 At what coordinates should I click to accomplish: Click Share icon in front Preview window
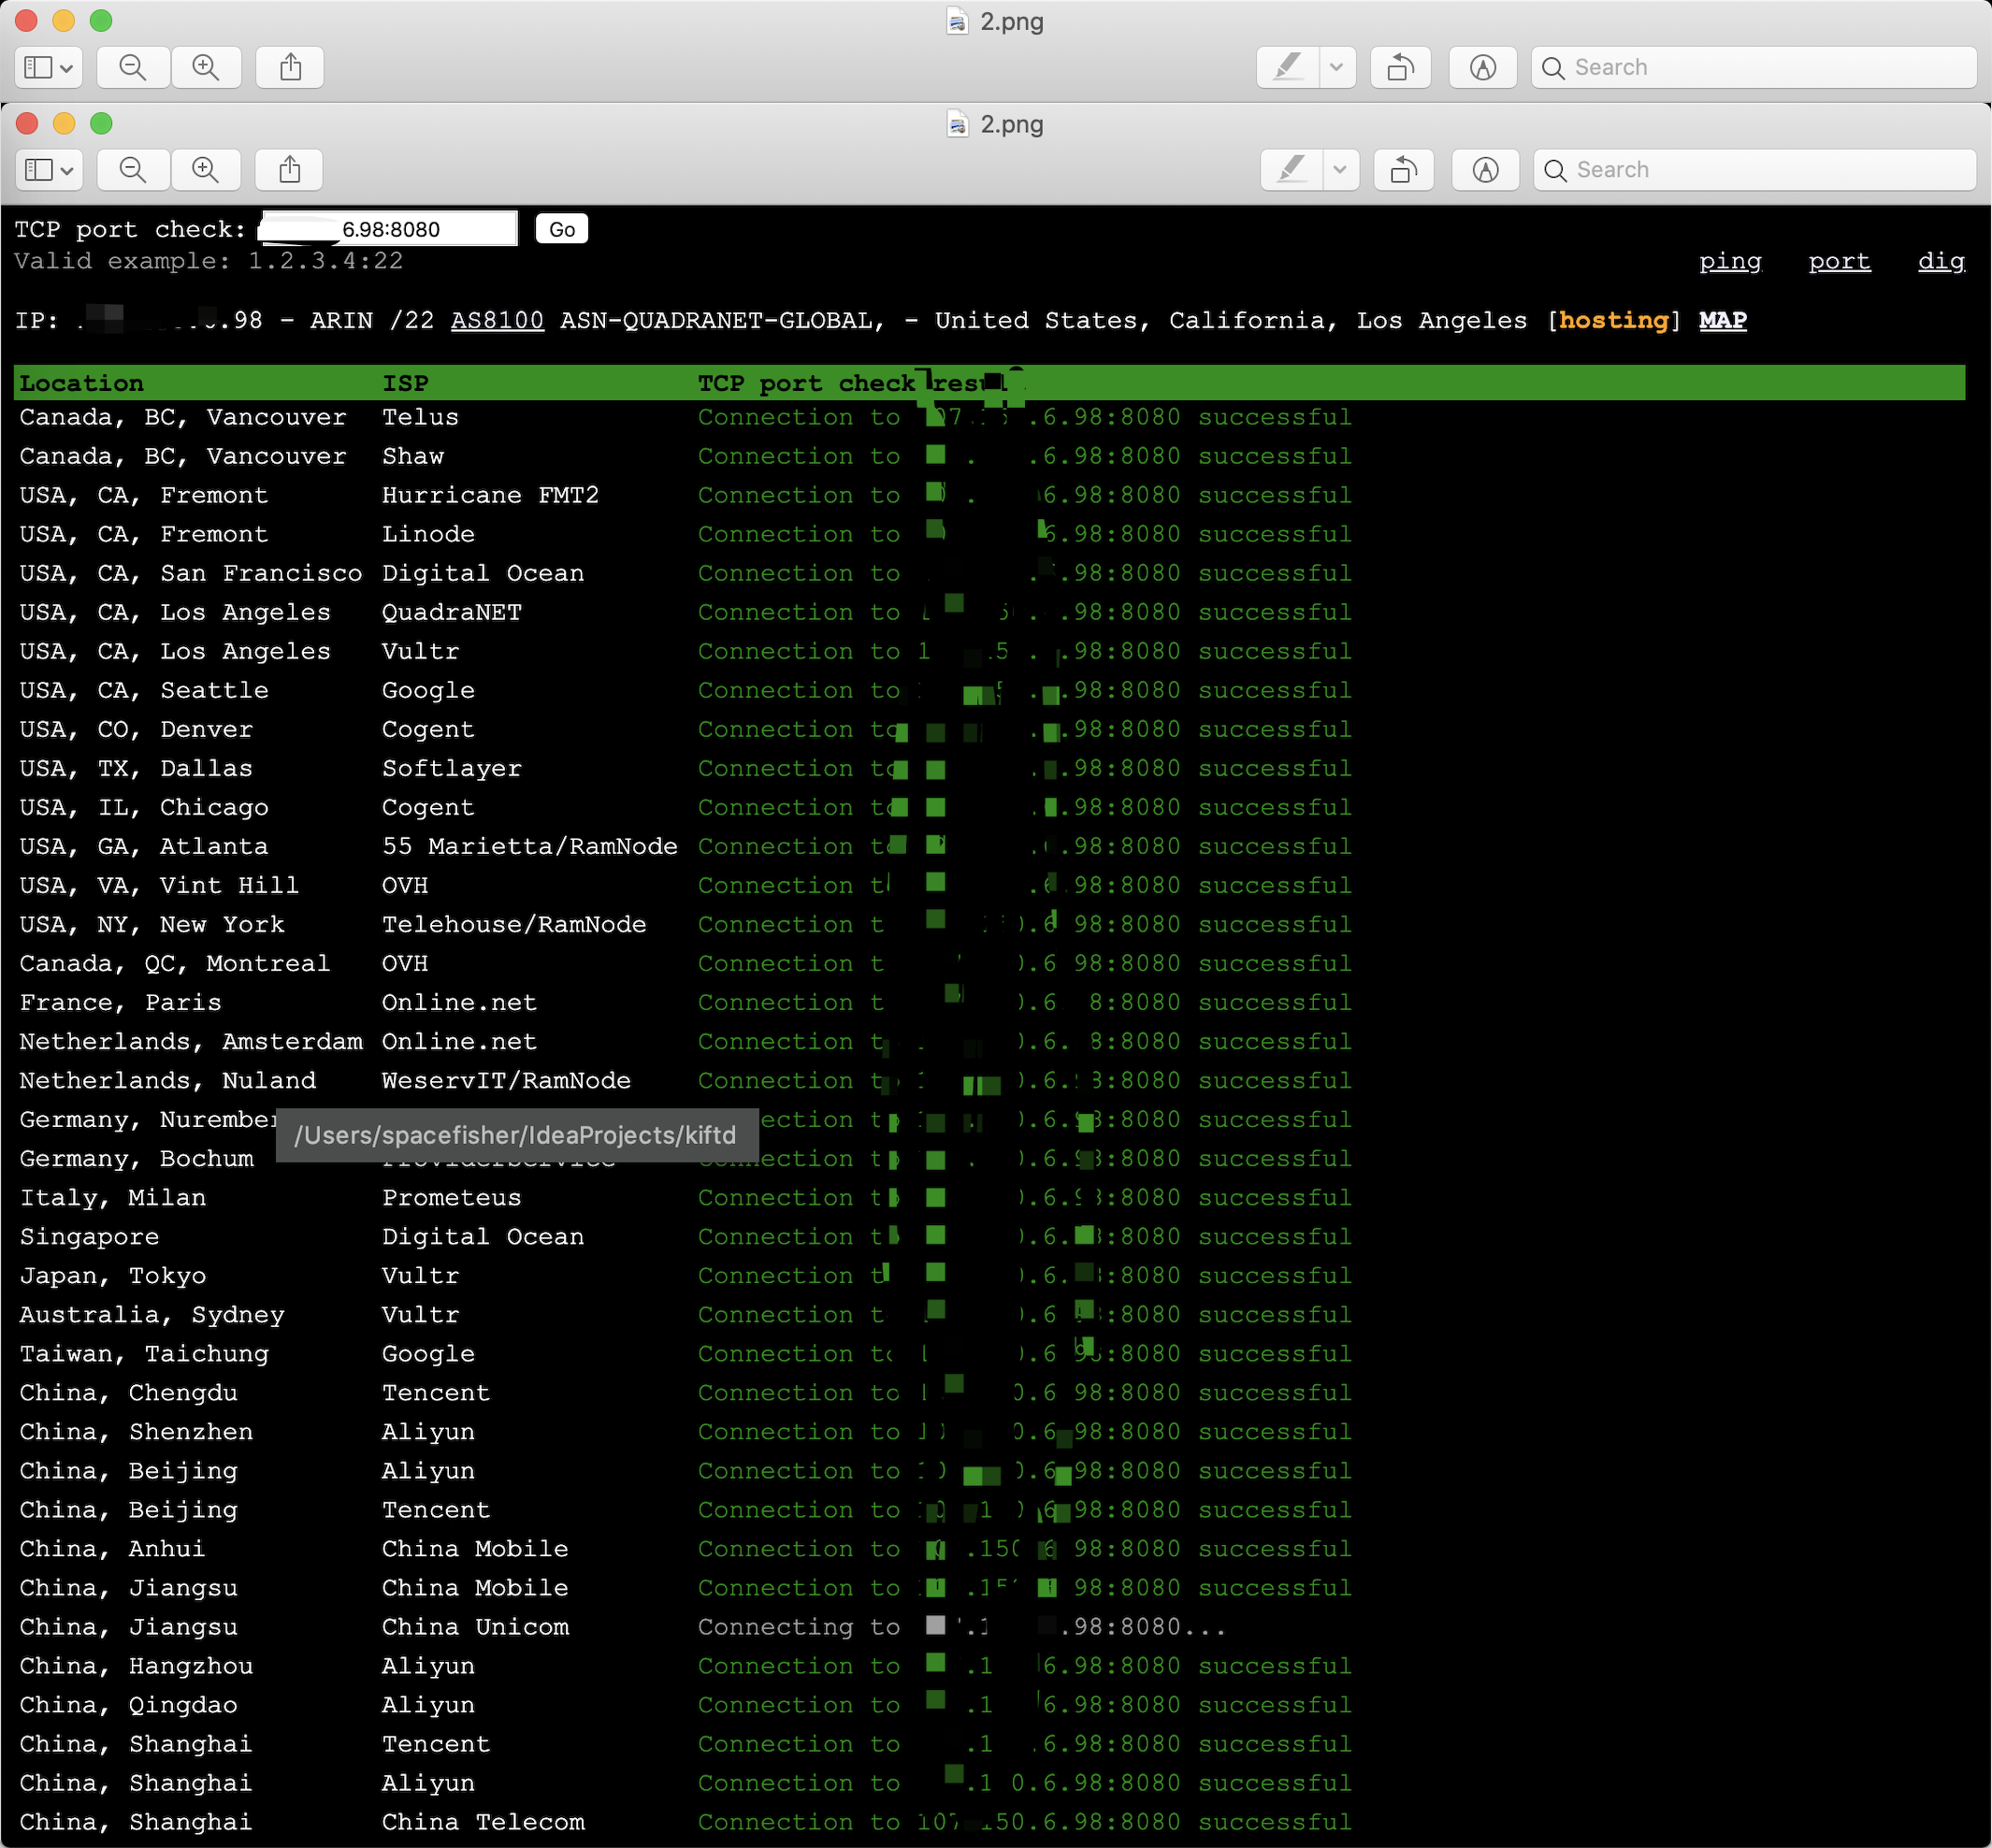pyautogui.click(x=290, y=170)
